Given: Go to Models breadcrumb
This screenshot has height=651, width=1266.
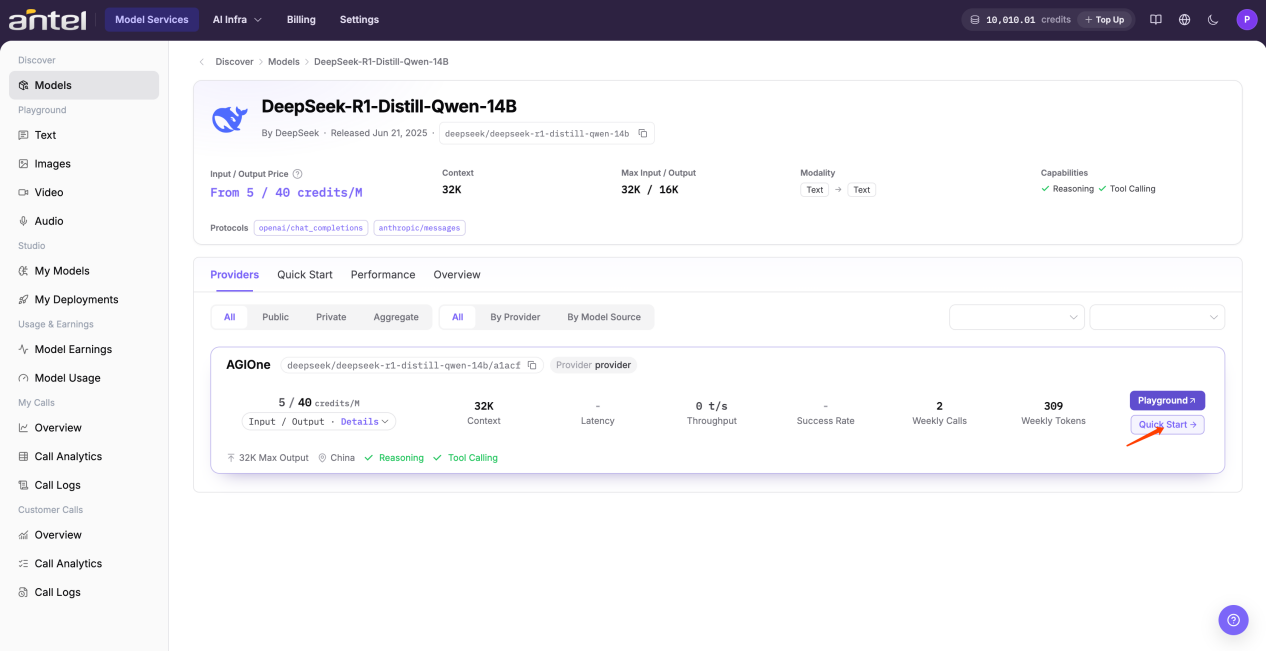Looking at the screenshot, I should pyautogui.click(x=284, y=62).
